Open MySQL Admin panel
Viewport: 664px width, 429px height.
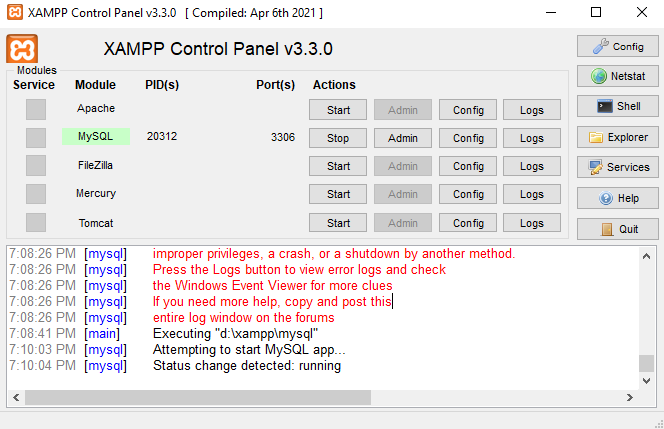pos(403,138)
